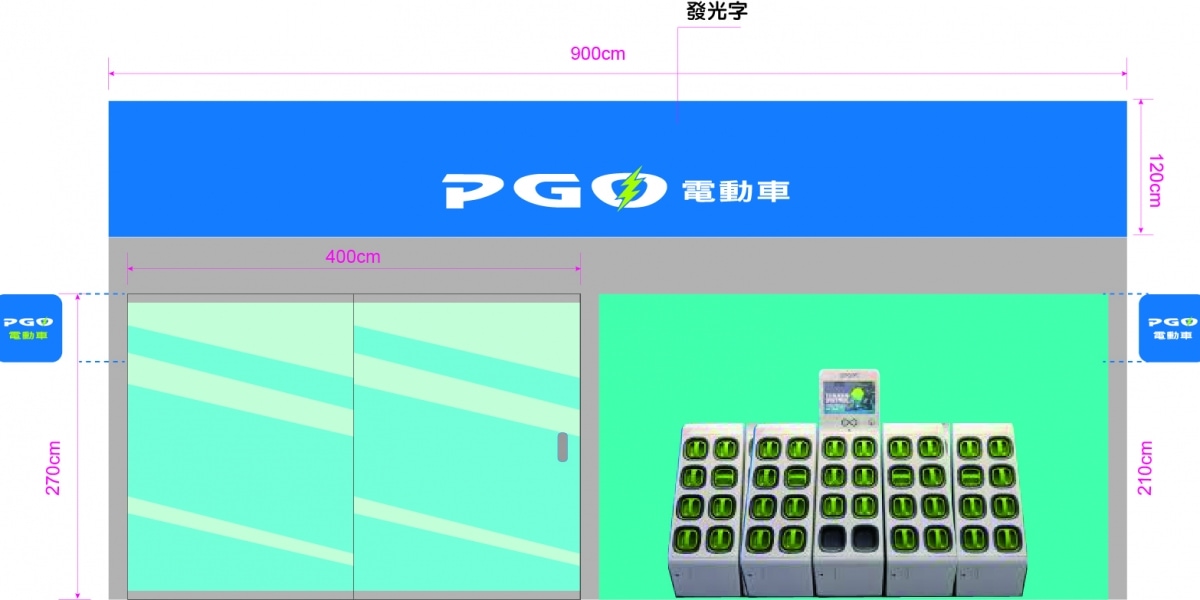
Task: Click the 電動車 text on the main sign
Action: 735,191
